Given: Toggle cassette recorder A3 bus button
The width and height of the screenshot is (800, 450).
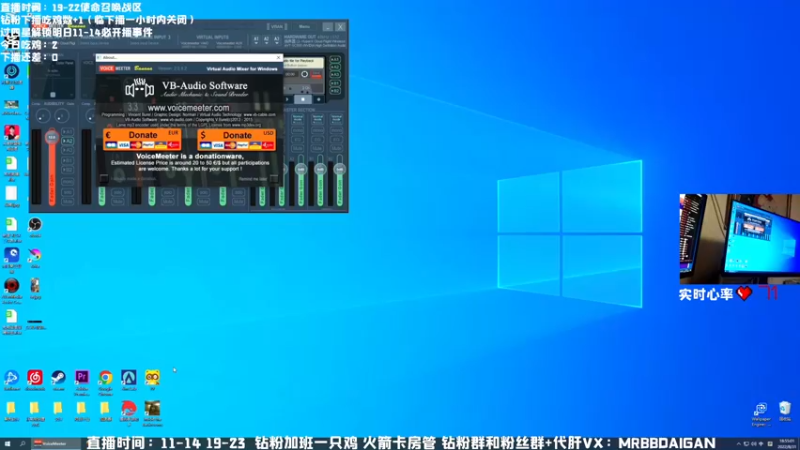Looking at the screenshot, I should tap(335, 74).
